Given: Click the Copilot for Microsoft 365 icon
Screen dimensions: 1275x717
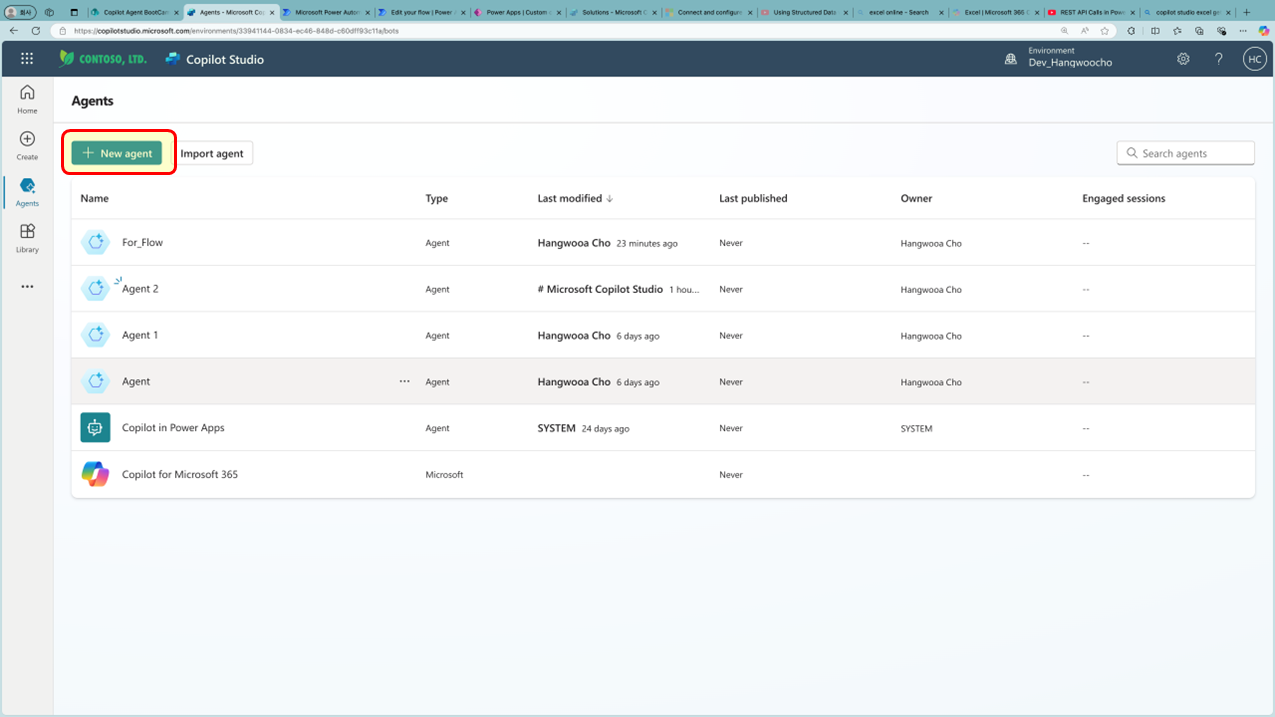Looking at the screenshot, I should [95, 474].
